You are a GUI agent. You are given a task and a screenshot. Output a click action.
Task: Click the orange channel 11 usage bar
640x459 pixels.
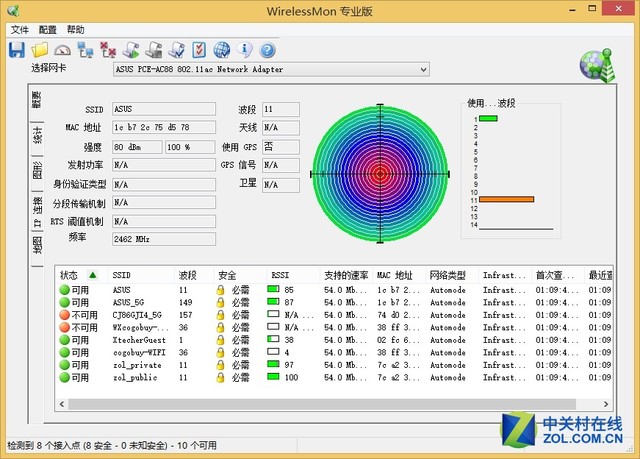click(x=507, y=199)
